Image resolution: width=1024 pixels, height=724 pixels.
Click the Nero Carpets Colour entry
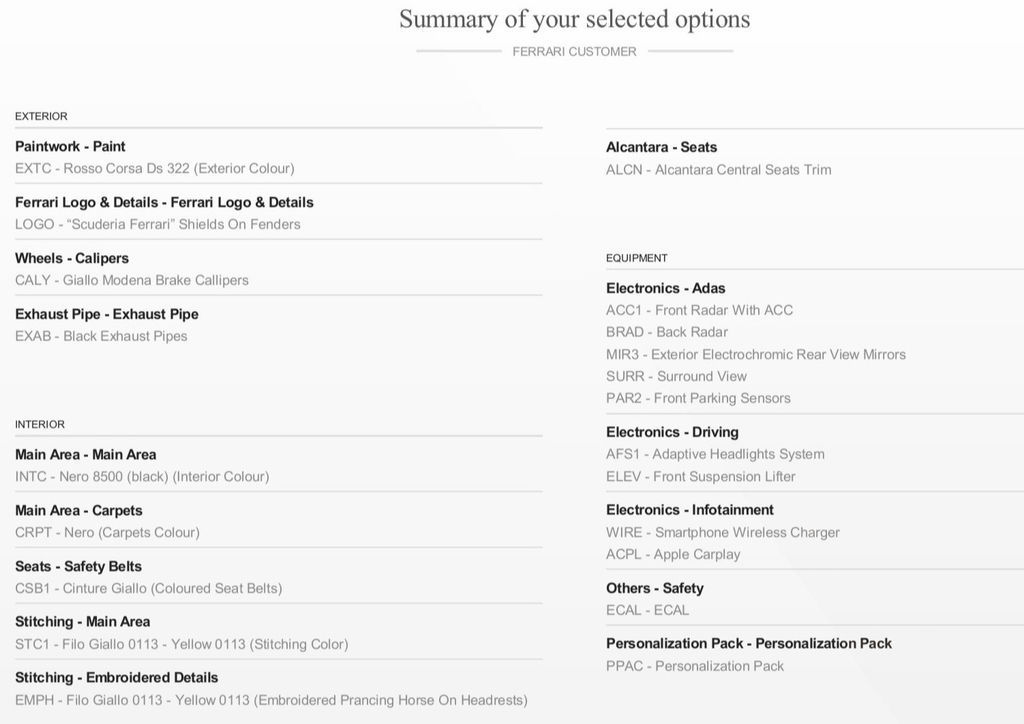click(x=107, y=533)
